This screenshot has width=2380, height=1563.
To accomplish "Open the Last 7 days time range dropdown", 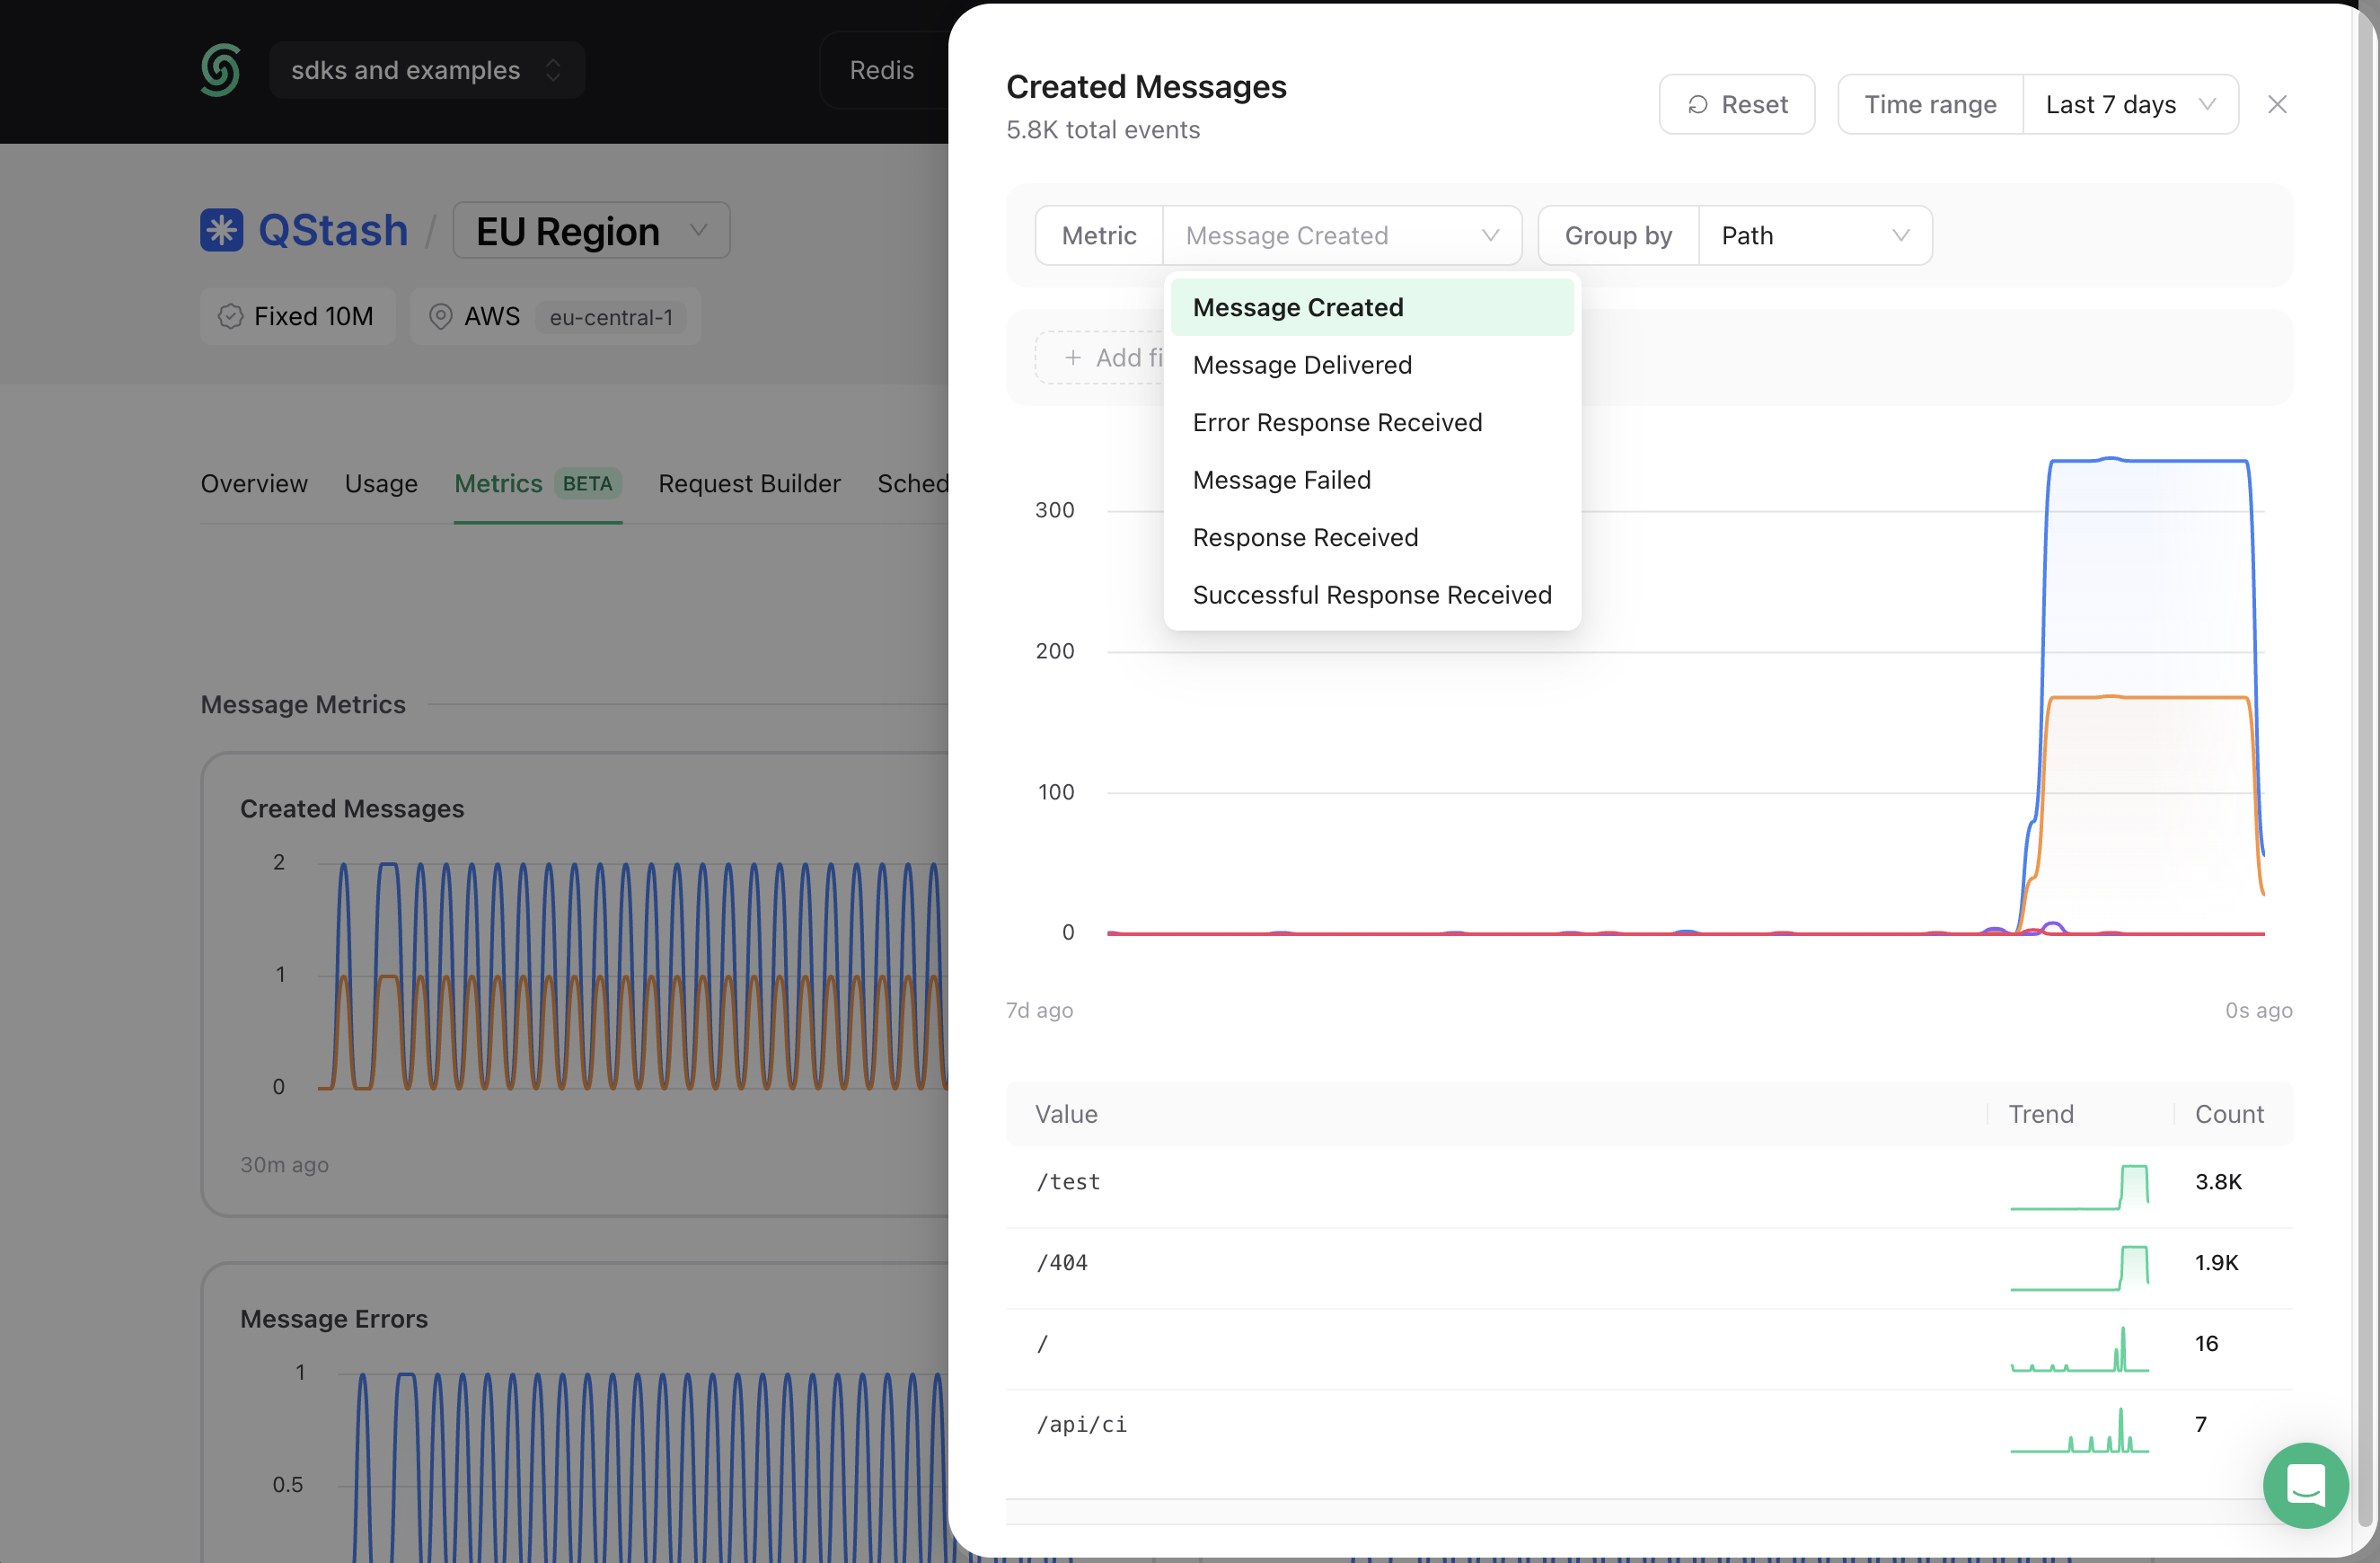I will pyautogui.click(x=2130, y=104).
